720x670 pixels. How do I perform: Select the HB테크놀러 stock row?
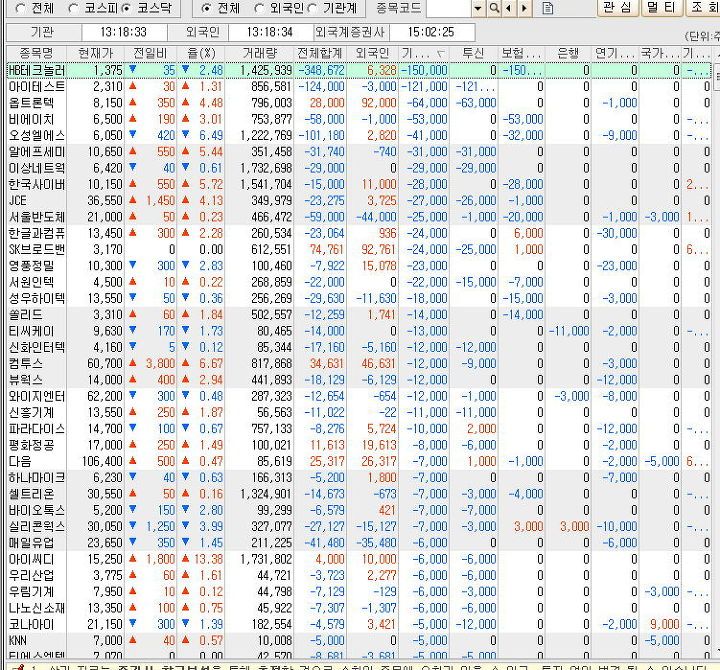(359, 70)
